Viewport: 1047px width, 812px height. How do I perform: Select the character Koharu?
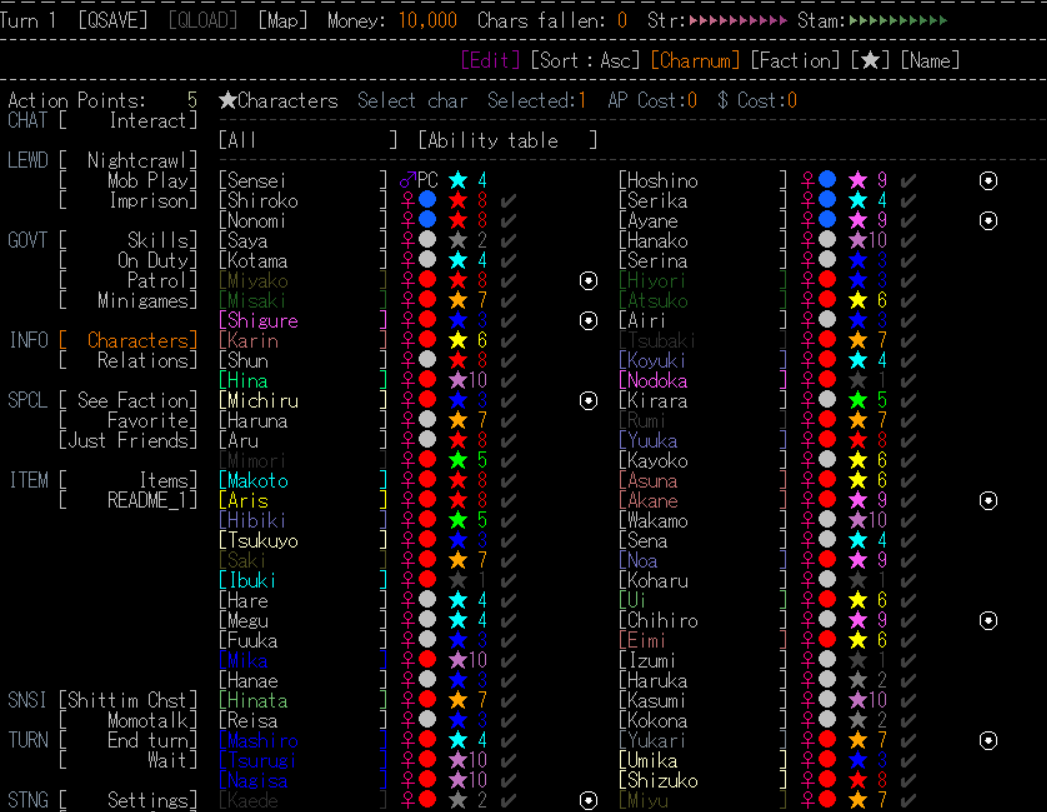pos(703,580)
